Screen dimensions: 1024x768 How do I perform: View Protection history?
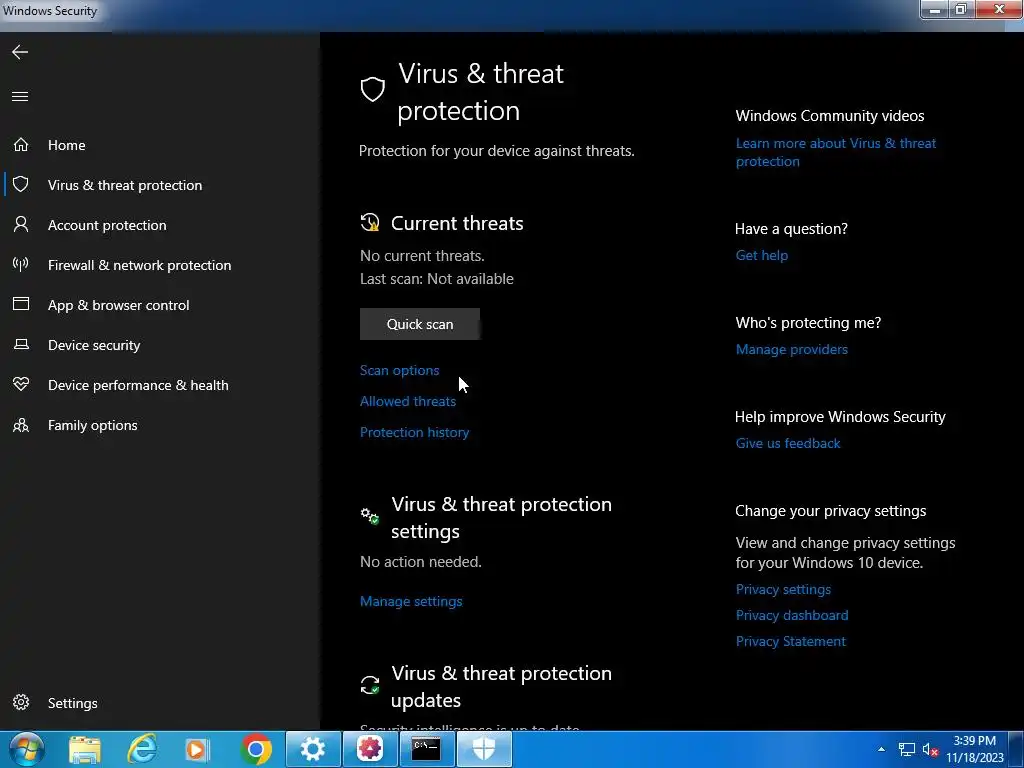point(415,432)
